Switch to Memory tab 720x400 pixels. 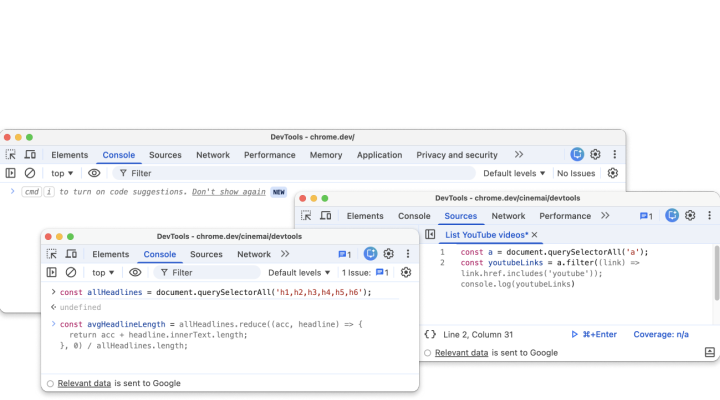click(326, 155)
